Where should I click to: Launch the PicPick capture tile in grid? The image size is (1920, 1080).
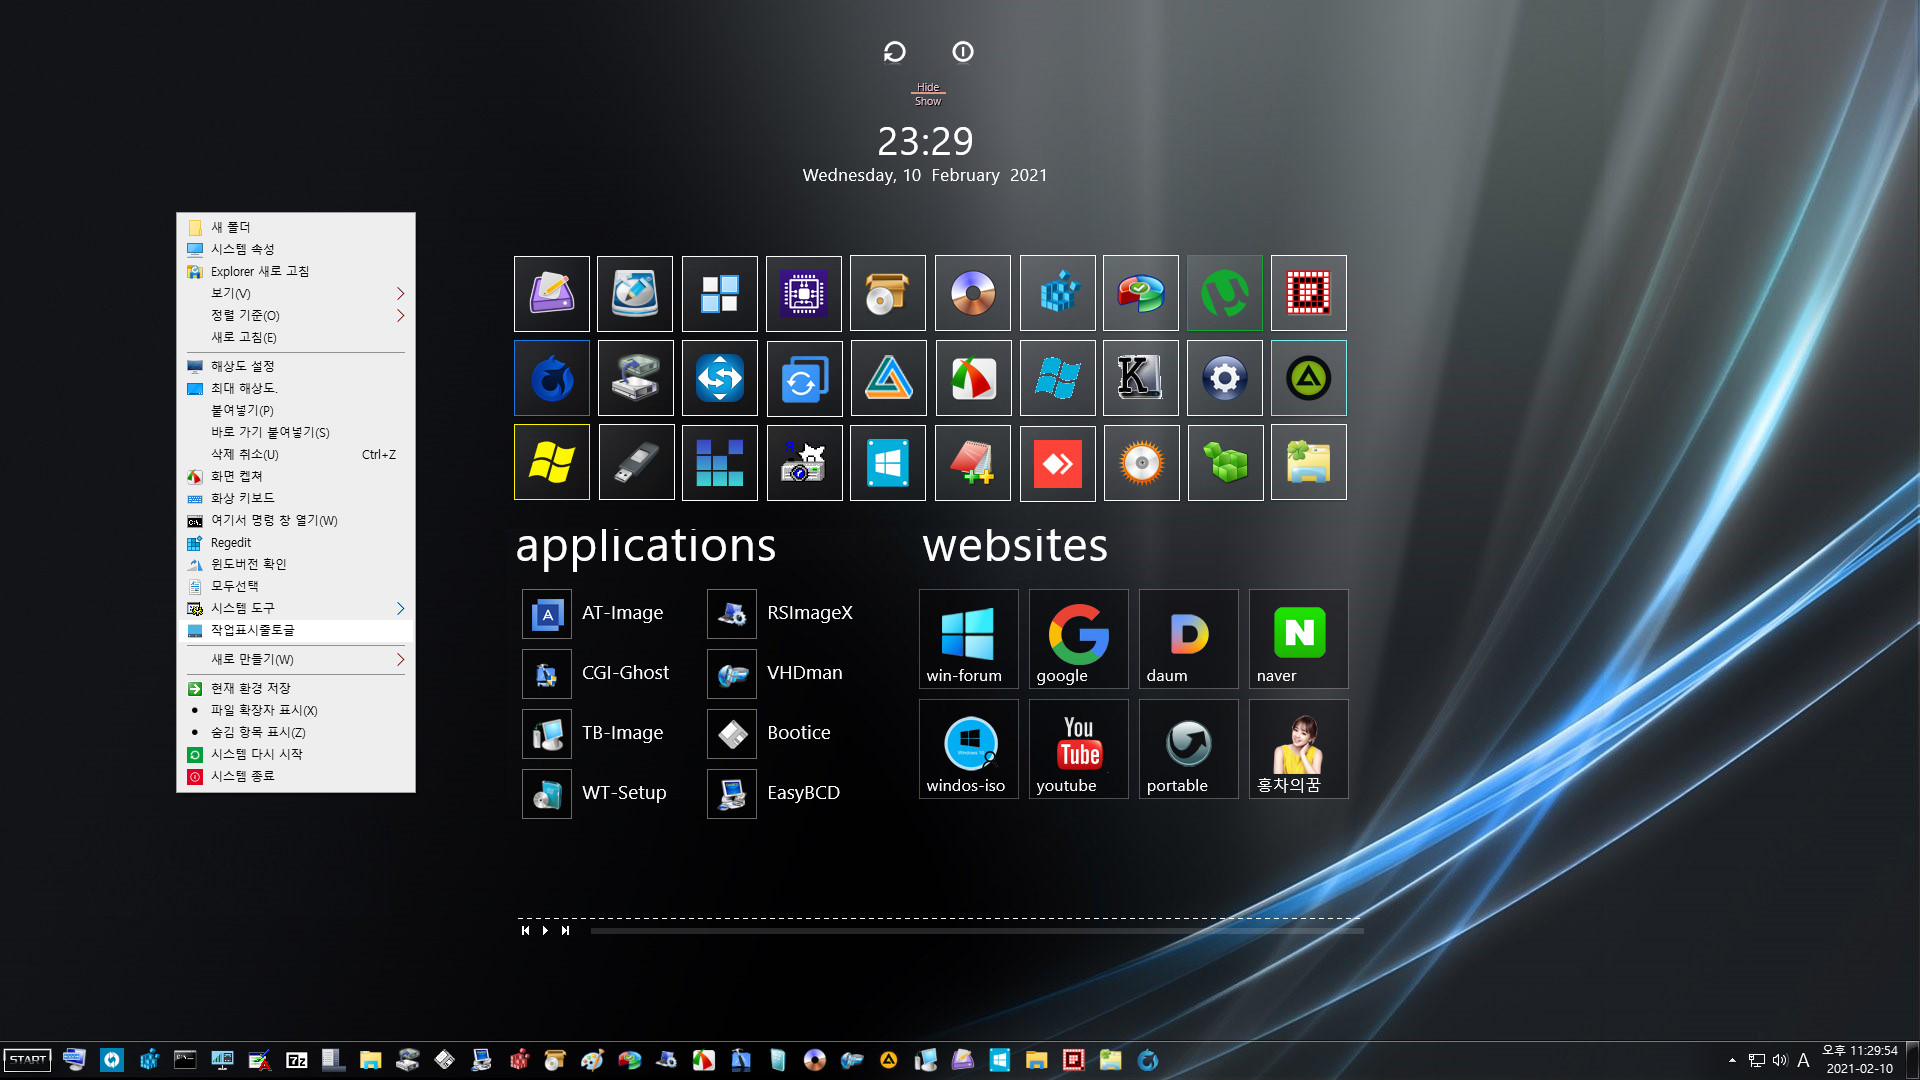pos(973,378)
